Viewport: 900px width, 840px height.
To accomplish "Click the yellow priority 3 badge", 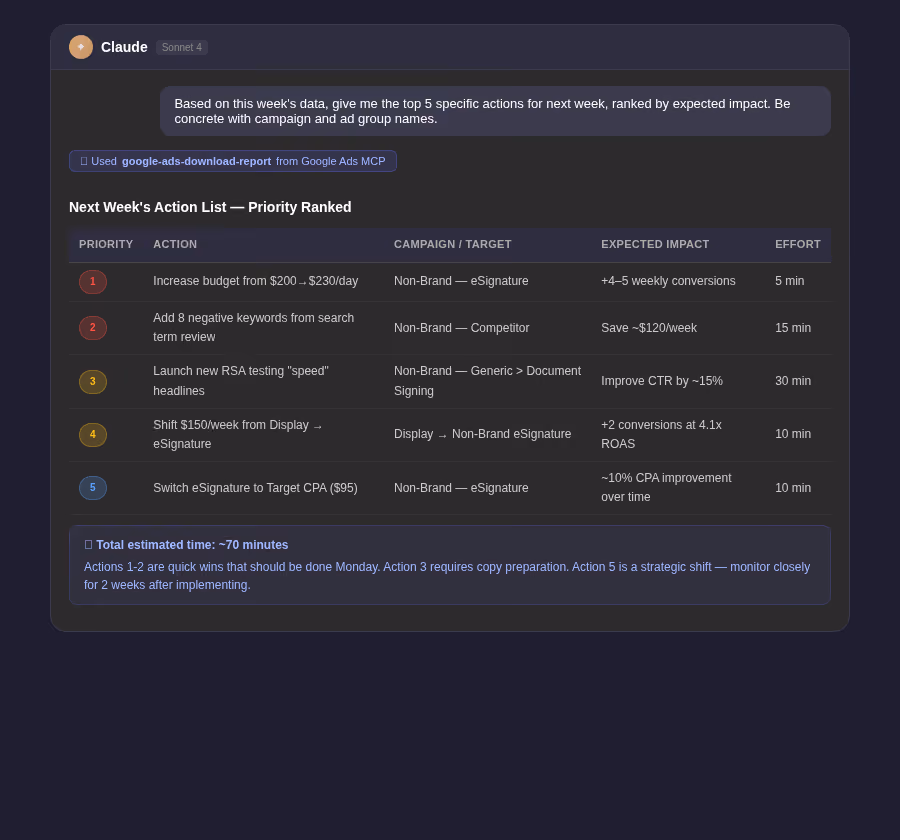I will [93, 382].
